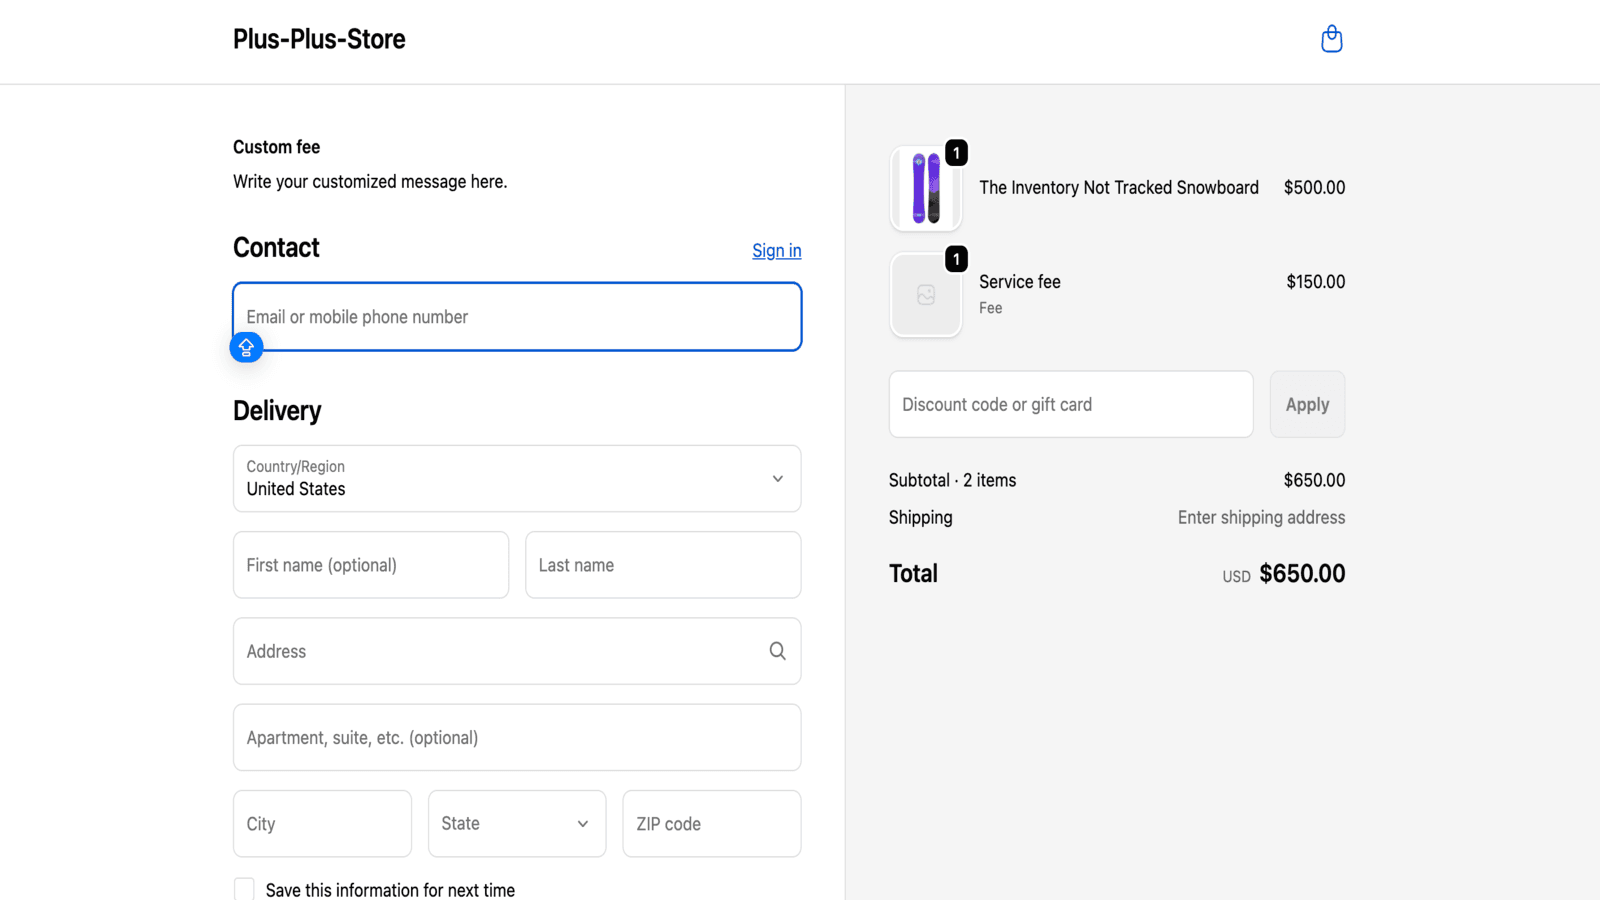The height and width of the screenshot is (900, 1600).
Task: Click The Inventory Not Tracked Snowboard title
Action: coord(1119,188)
